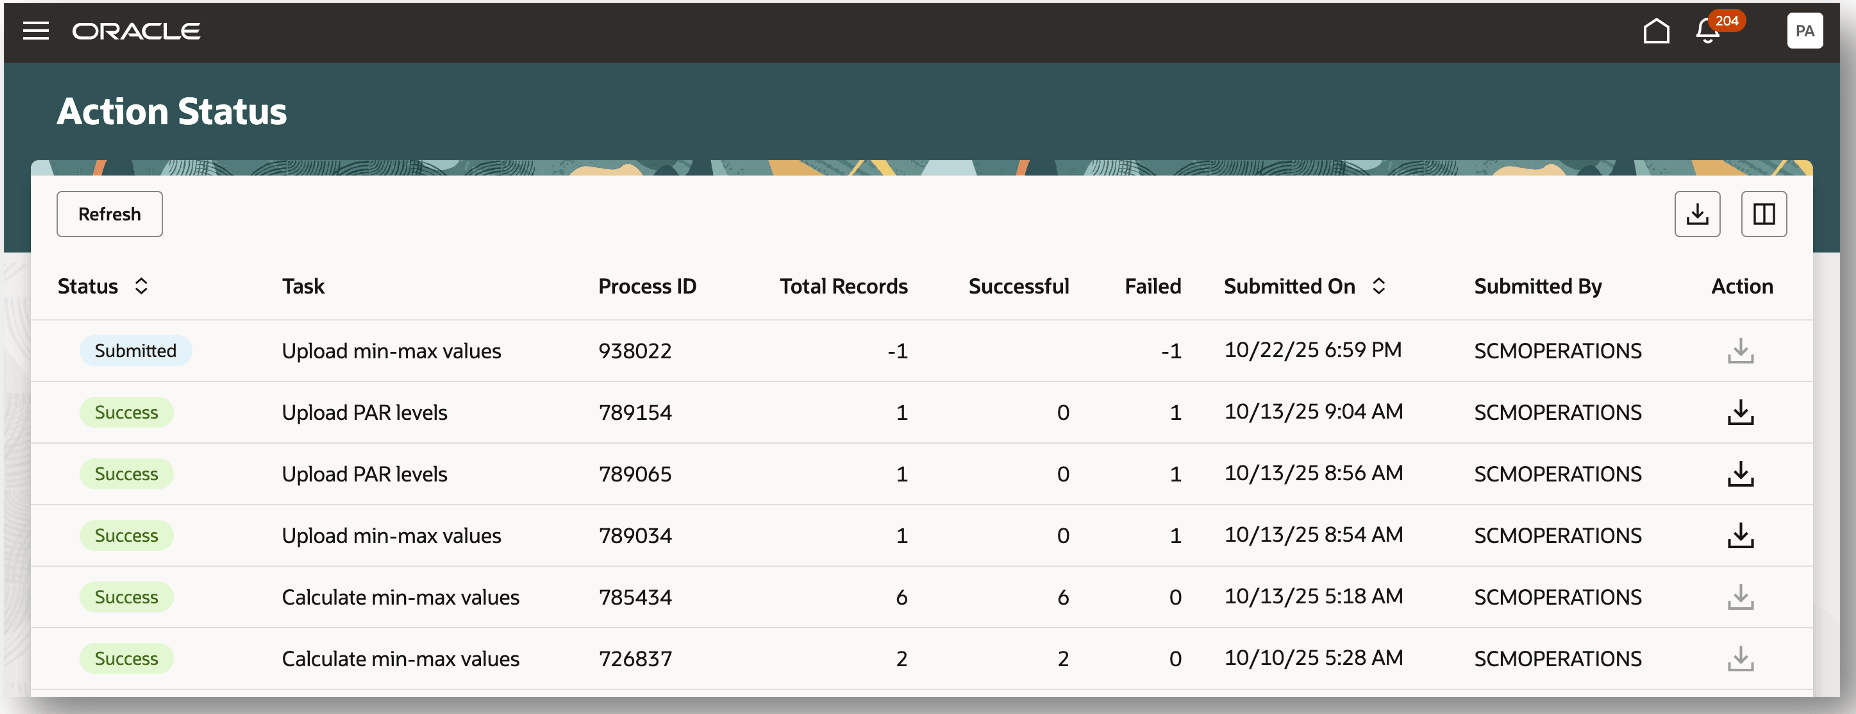Click the Oracle logo
The width and height of the screenshot is (1856, 714).
tap(136, 31)
